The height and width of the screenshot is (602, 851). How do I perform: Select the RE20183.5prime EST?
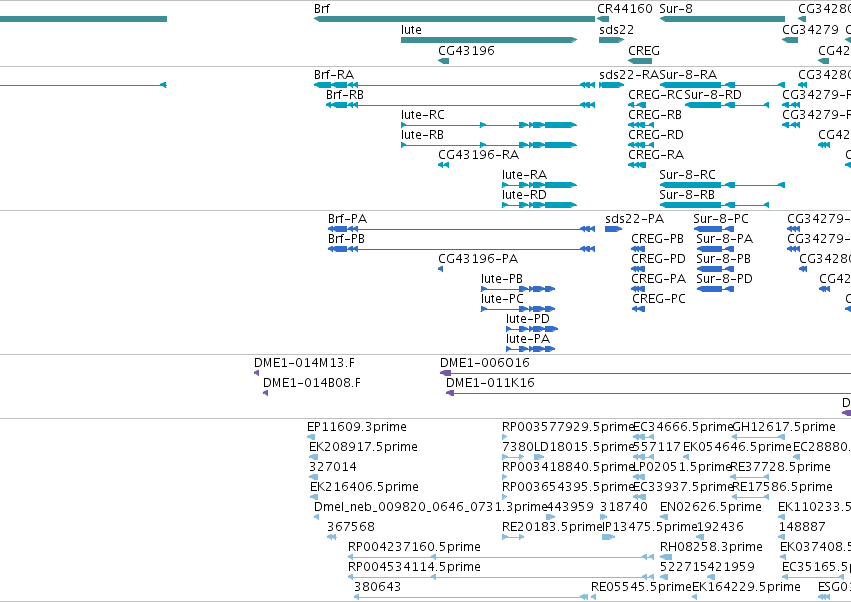[x=513, y=537]
